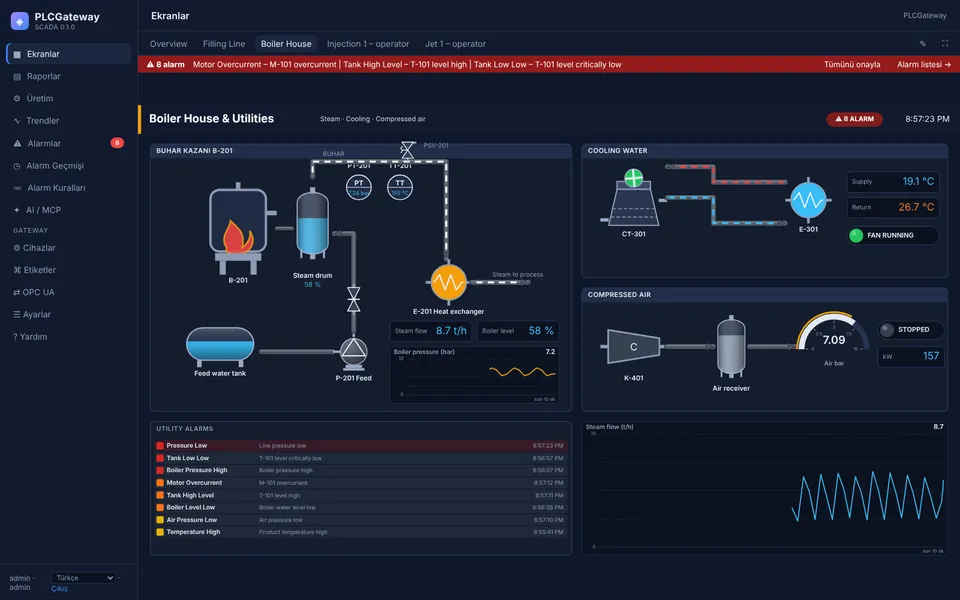960x600 pixels.
Task: Click the PLCGateway logo icon
Action: [x=20, y=21]
